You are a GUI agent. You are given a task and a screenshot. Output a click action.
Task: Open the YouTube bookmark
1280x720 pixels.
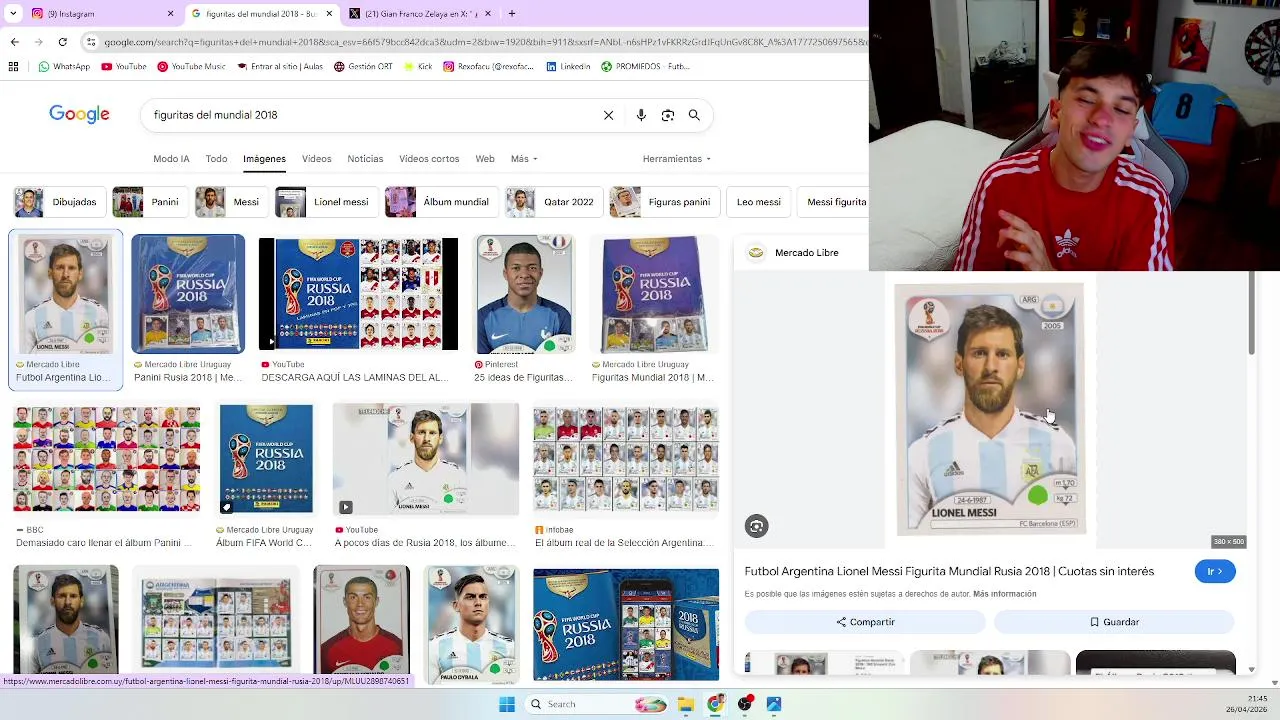(123, 67)
